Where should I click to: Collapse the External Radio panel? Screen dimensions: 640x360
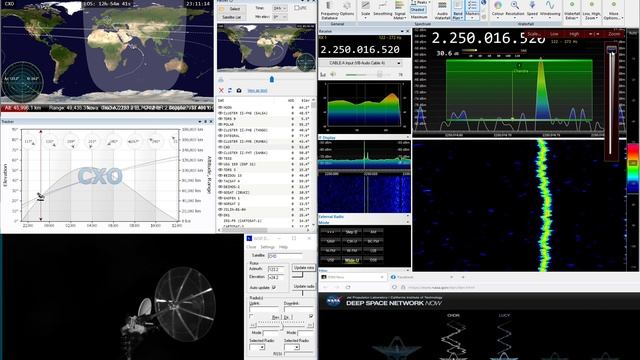click(x=407, y=216)
